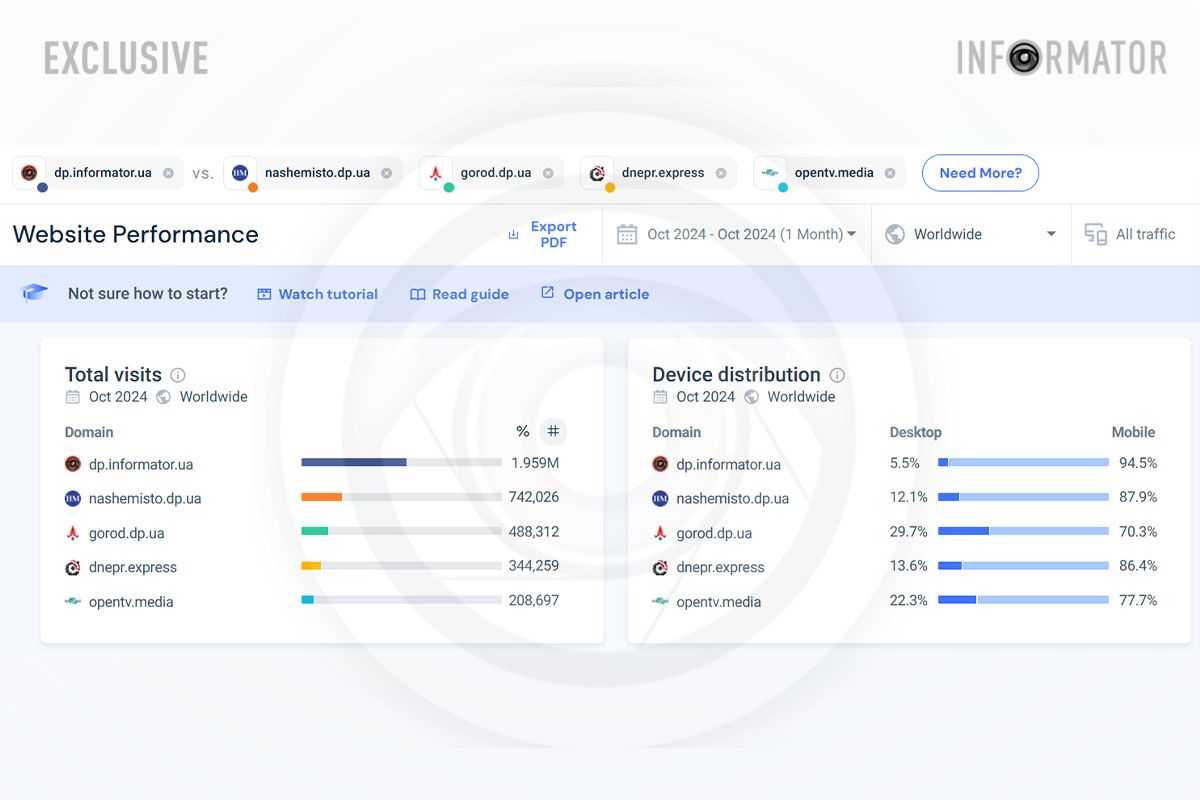The width and height of the screenshot is (1200, 800).
Task: Export the report as PDF
Action: (543, 234)
